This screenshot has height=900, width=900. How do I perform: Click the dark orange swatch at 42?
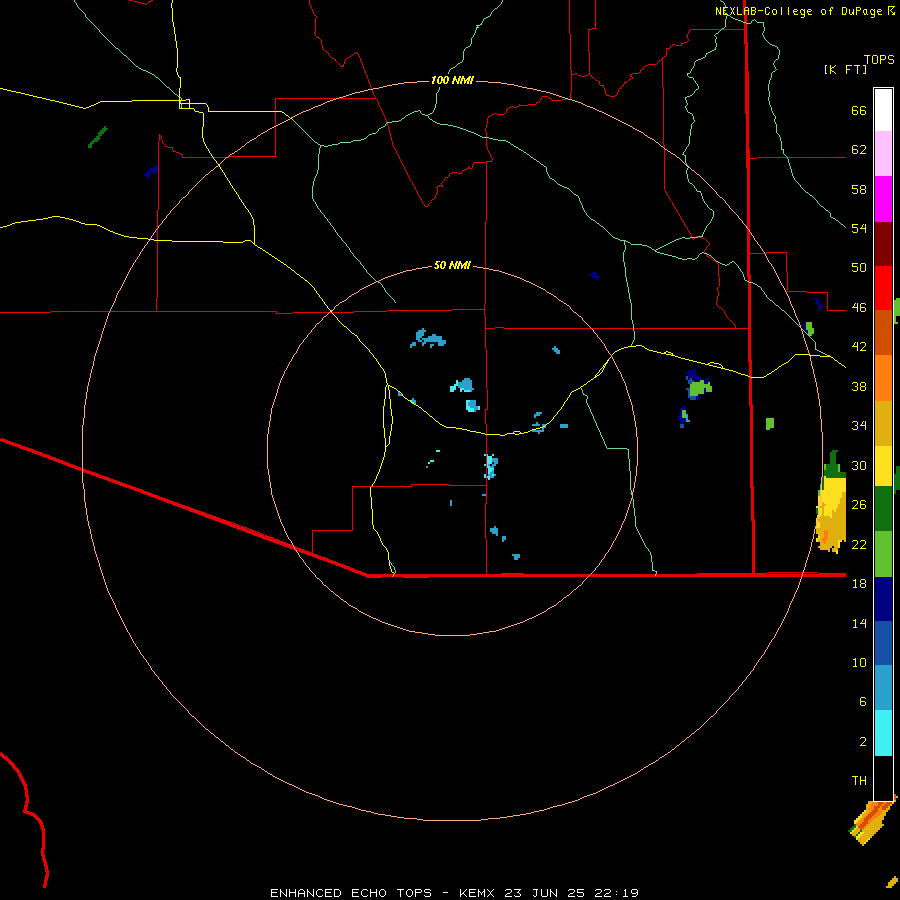pos(883,333)
